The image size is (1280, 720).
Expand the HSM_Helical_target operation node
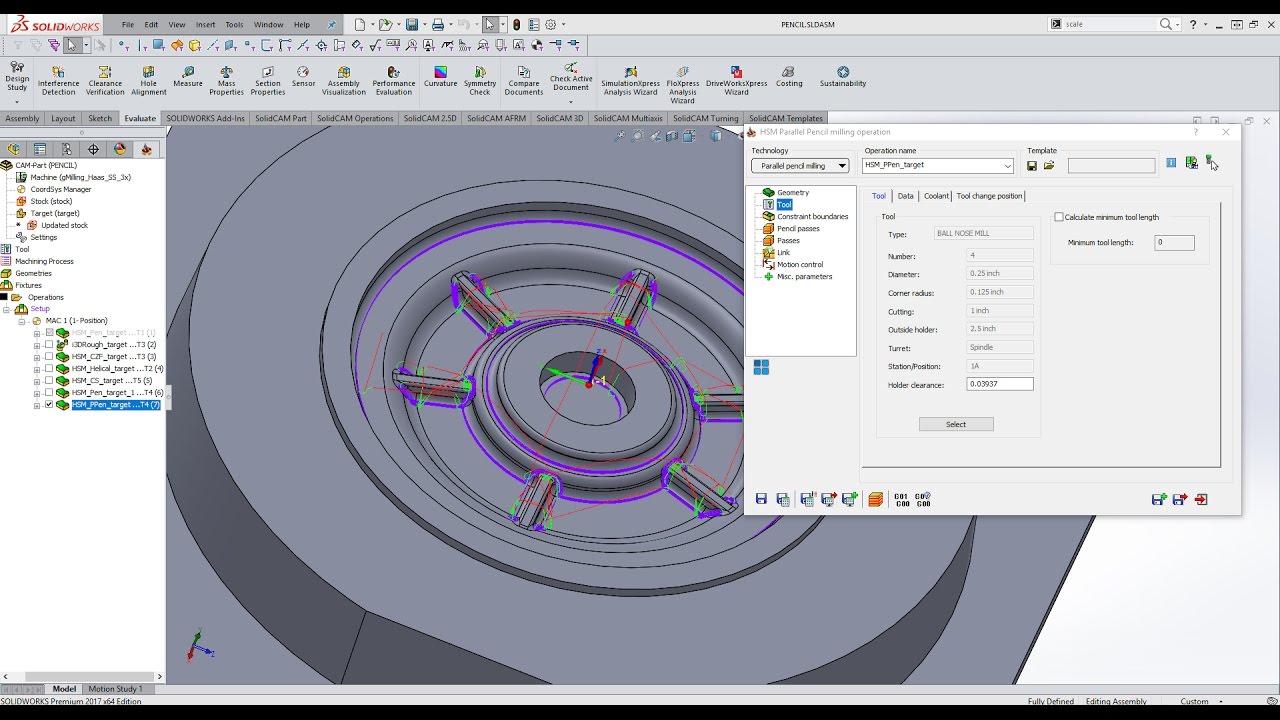[37, 369]
